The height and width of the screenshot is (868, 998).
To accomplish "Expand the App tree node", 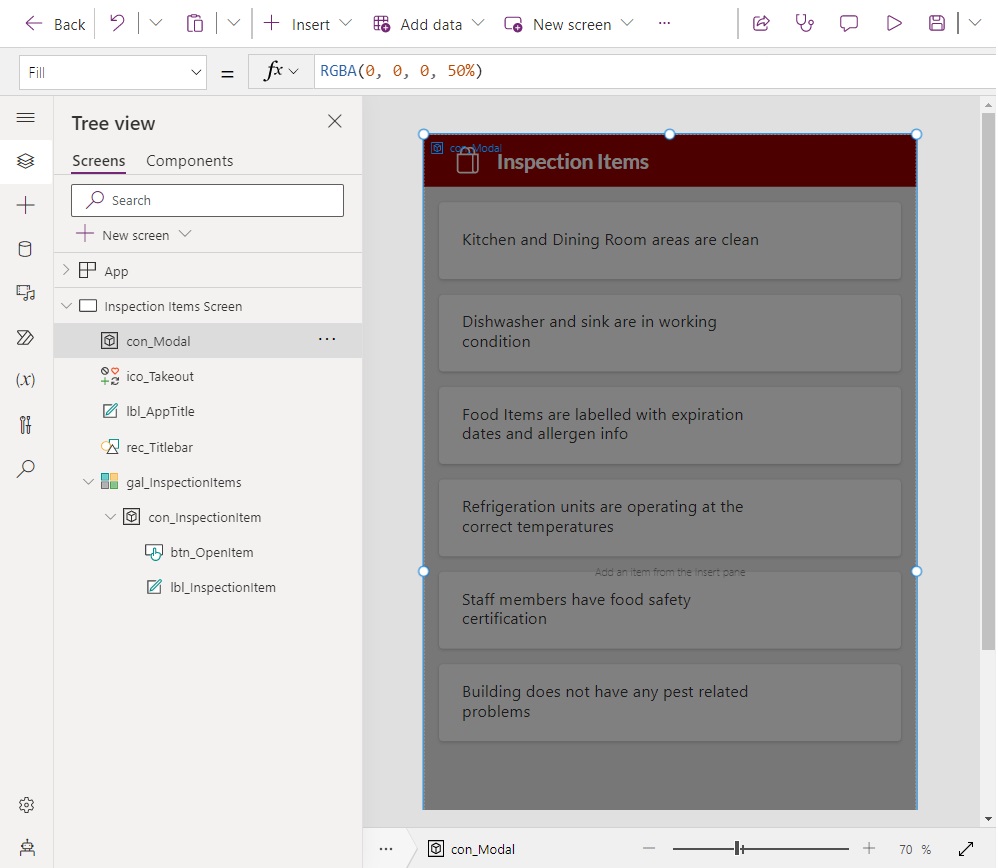I will [66, 270].
